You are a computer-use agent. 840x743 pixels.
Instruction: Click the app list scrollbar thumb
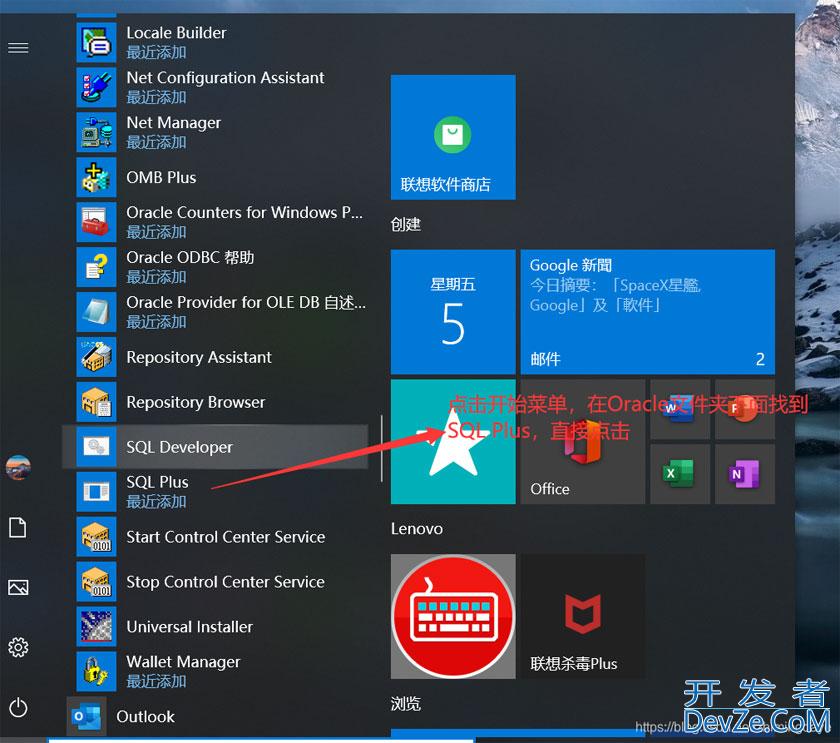point(381,448)
